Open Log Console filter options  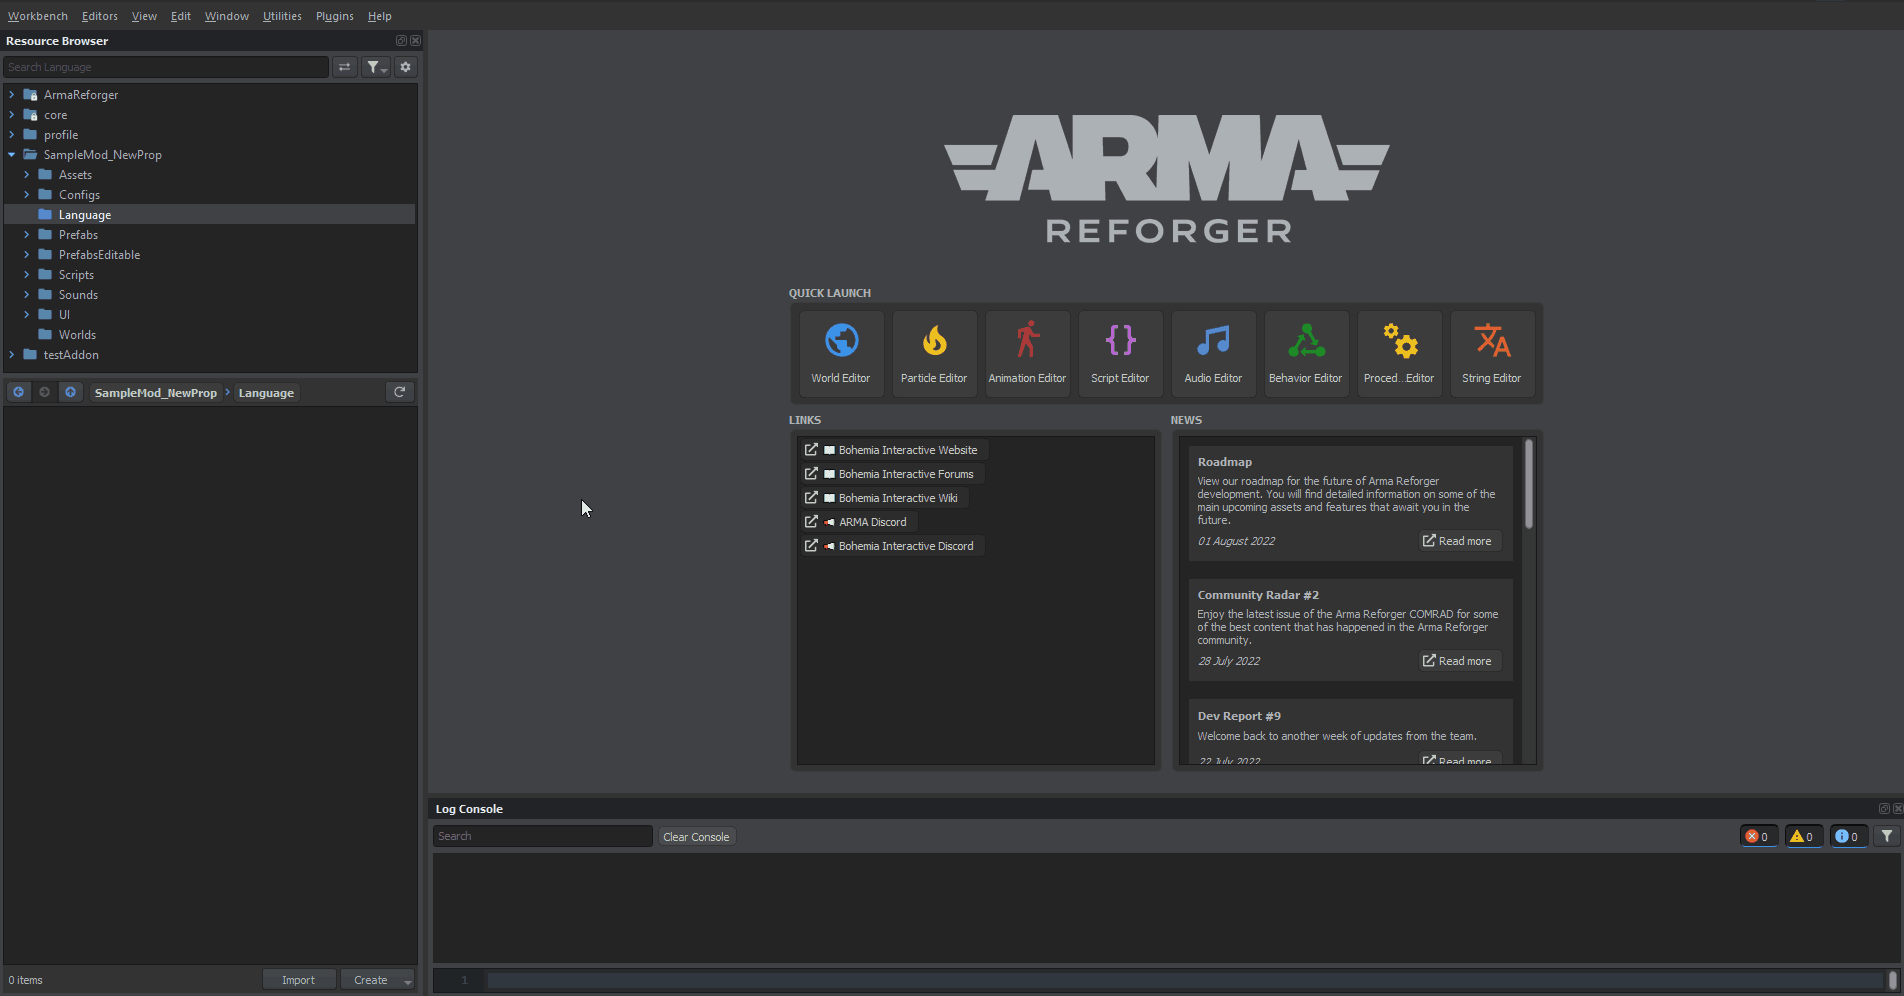click(x=1887, y=836)
